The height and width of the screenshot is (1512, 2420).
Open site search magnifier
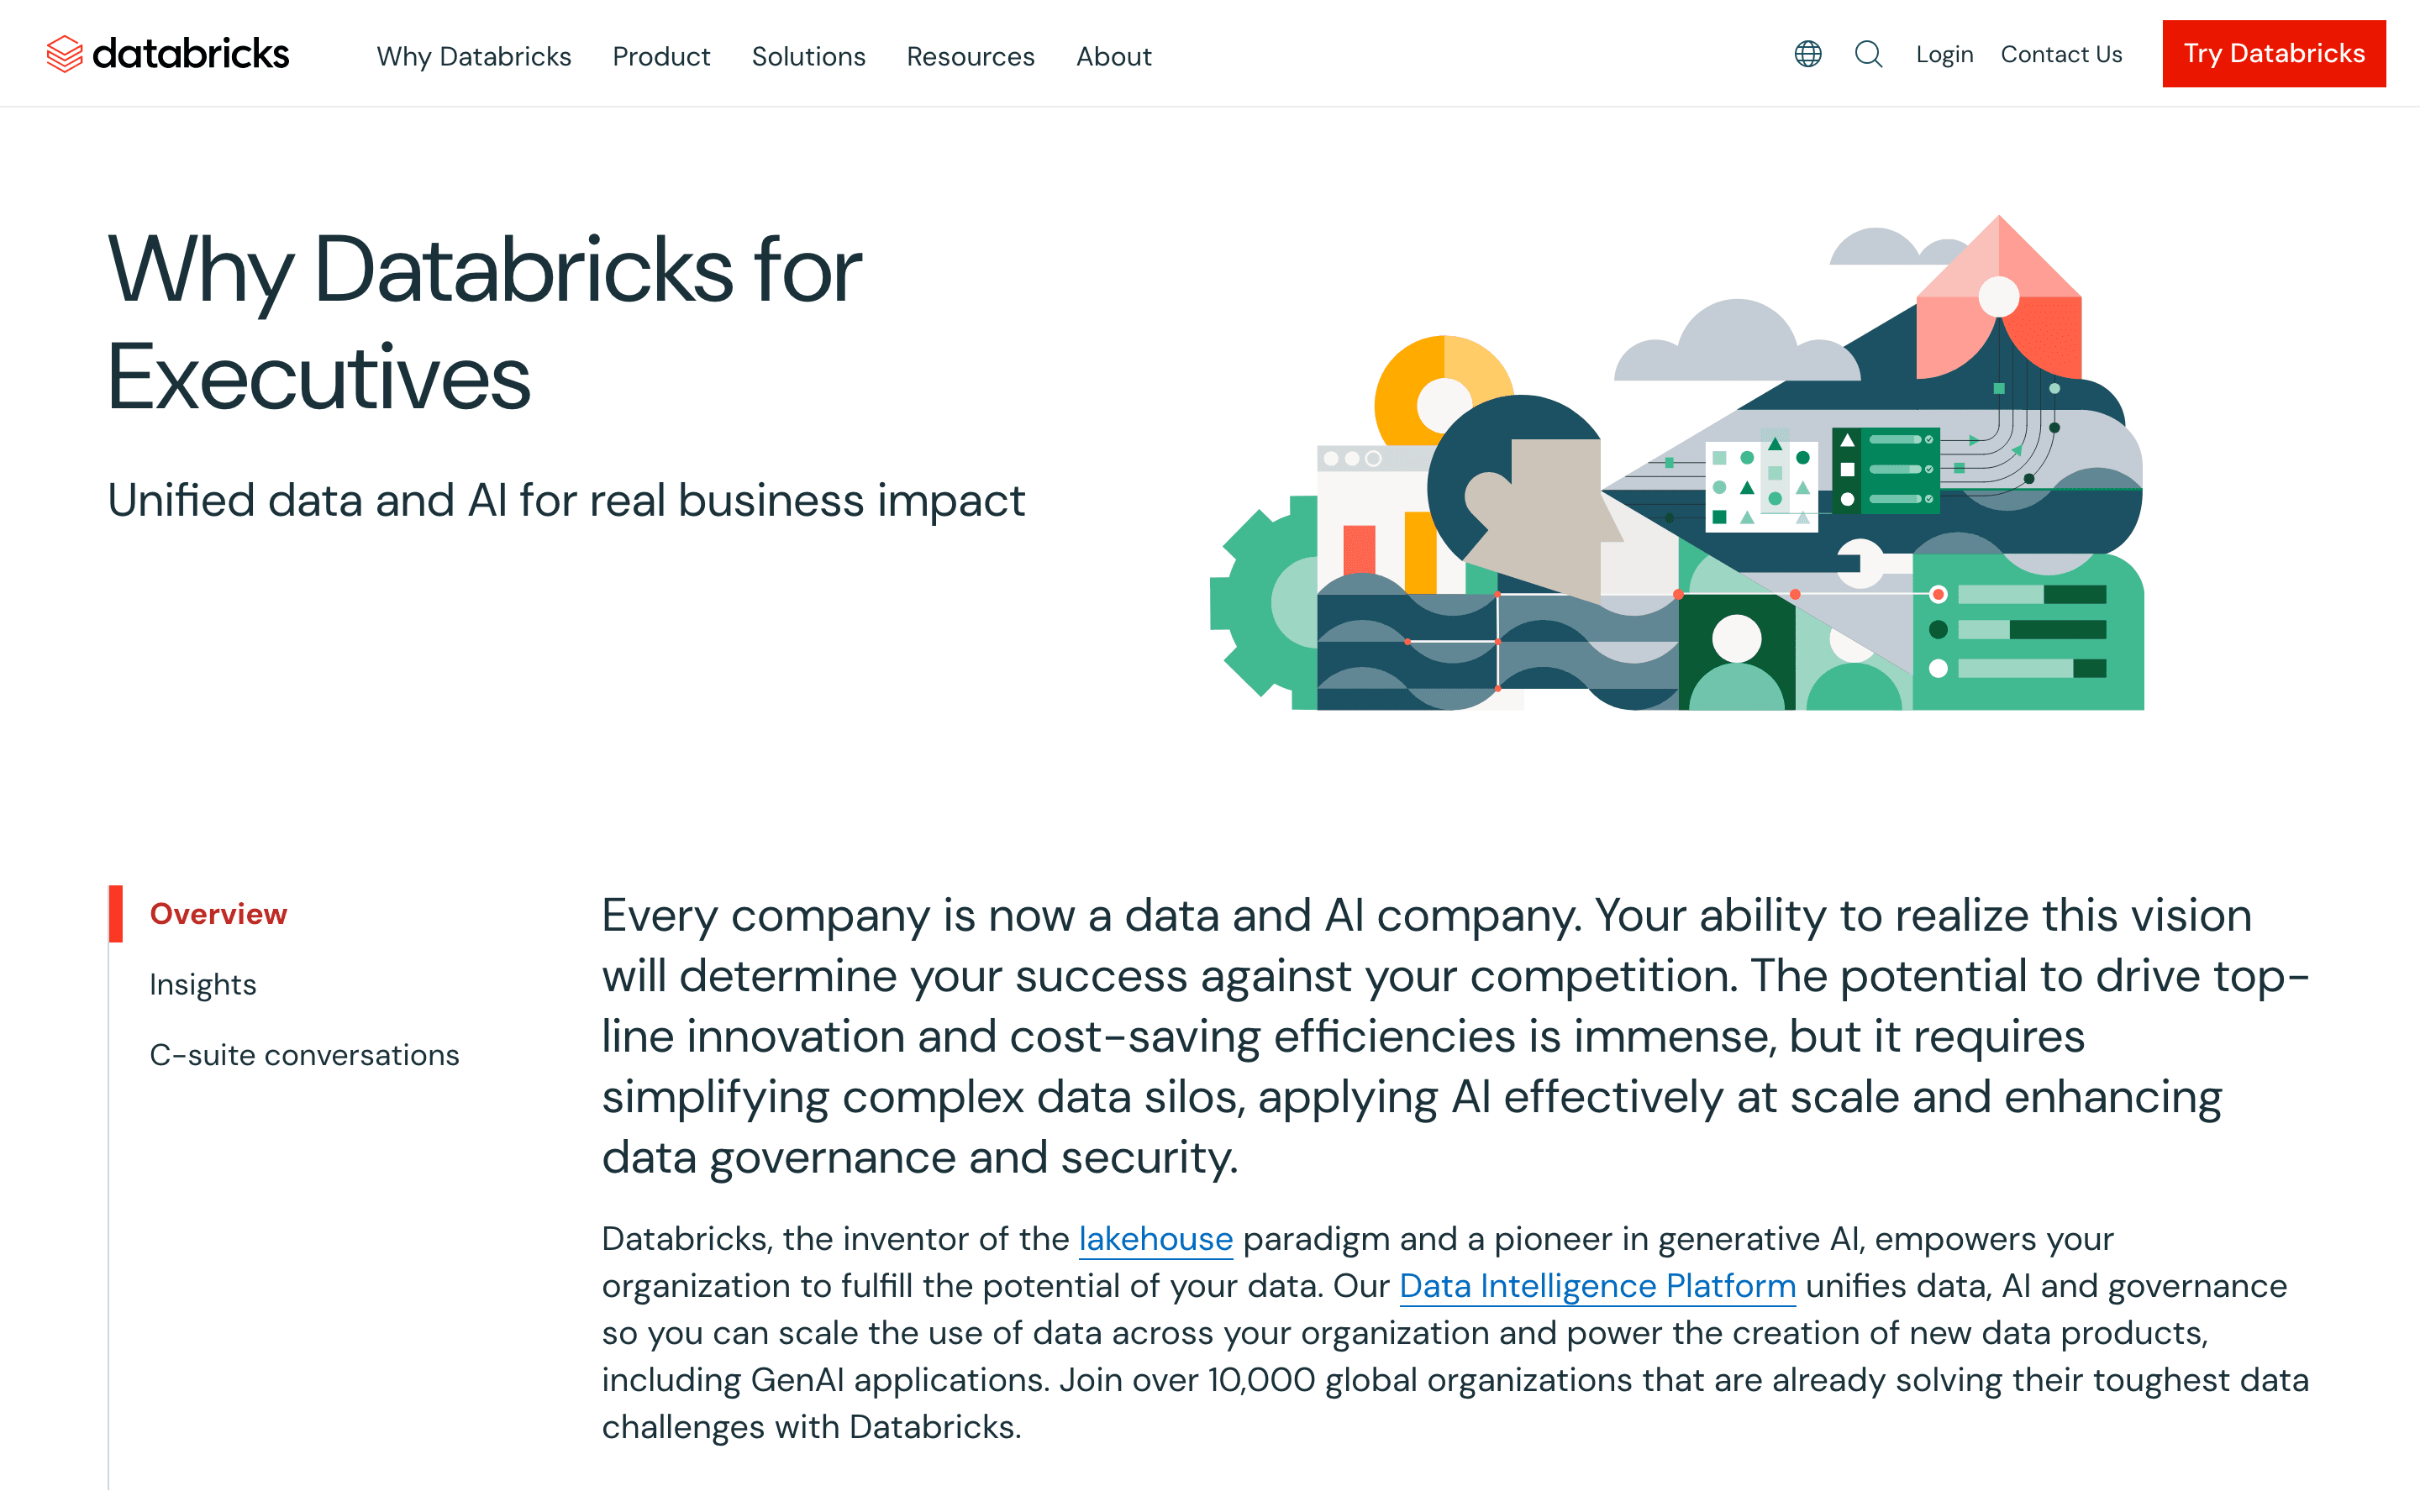pyautogui.click(x=1868, y=54)
